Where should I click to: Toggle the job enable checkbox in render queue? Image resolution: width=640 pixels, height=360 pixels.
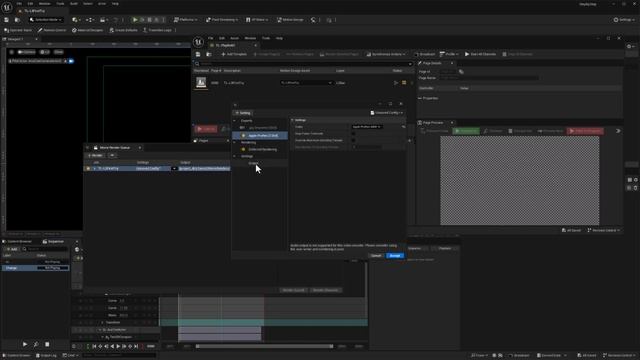(x=88, y=168)
